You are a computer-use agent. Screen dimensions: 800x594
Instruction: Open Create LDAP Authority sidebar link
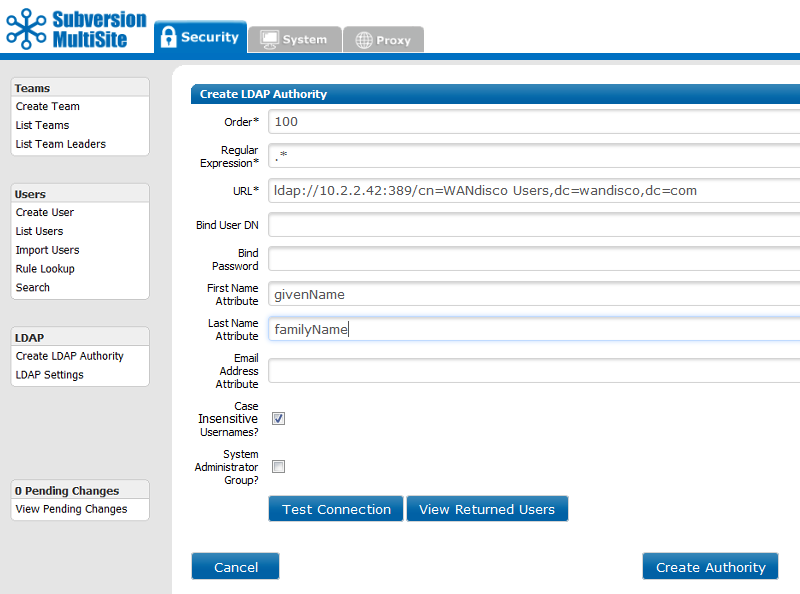(69, 356)
